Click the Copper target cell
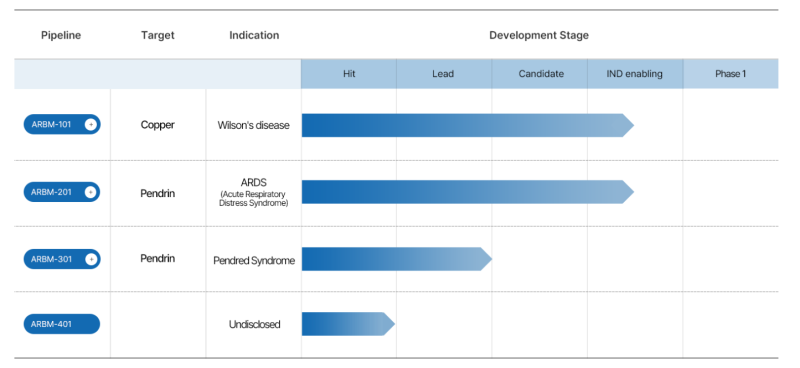800x368 pixels. coord(158,125)
